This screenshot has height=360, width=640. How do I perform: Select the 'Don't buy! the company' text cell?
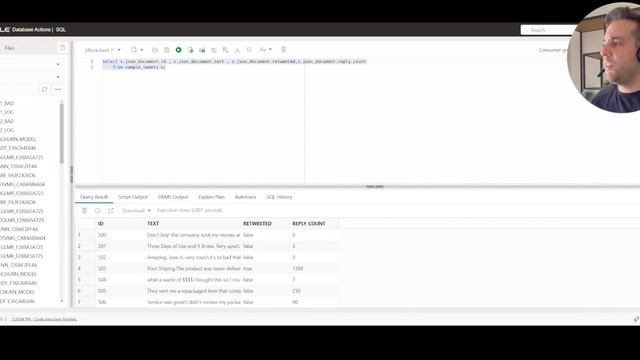click(x=193, y=235)
